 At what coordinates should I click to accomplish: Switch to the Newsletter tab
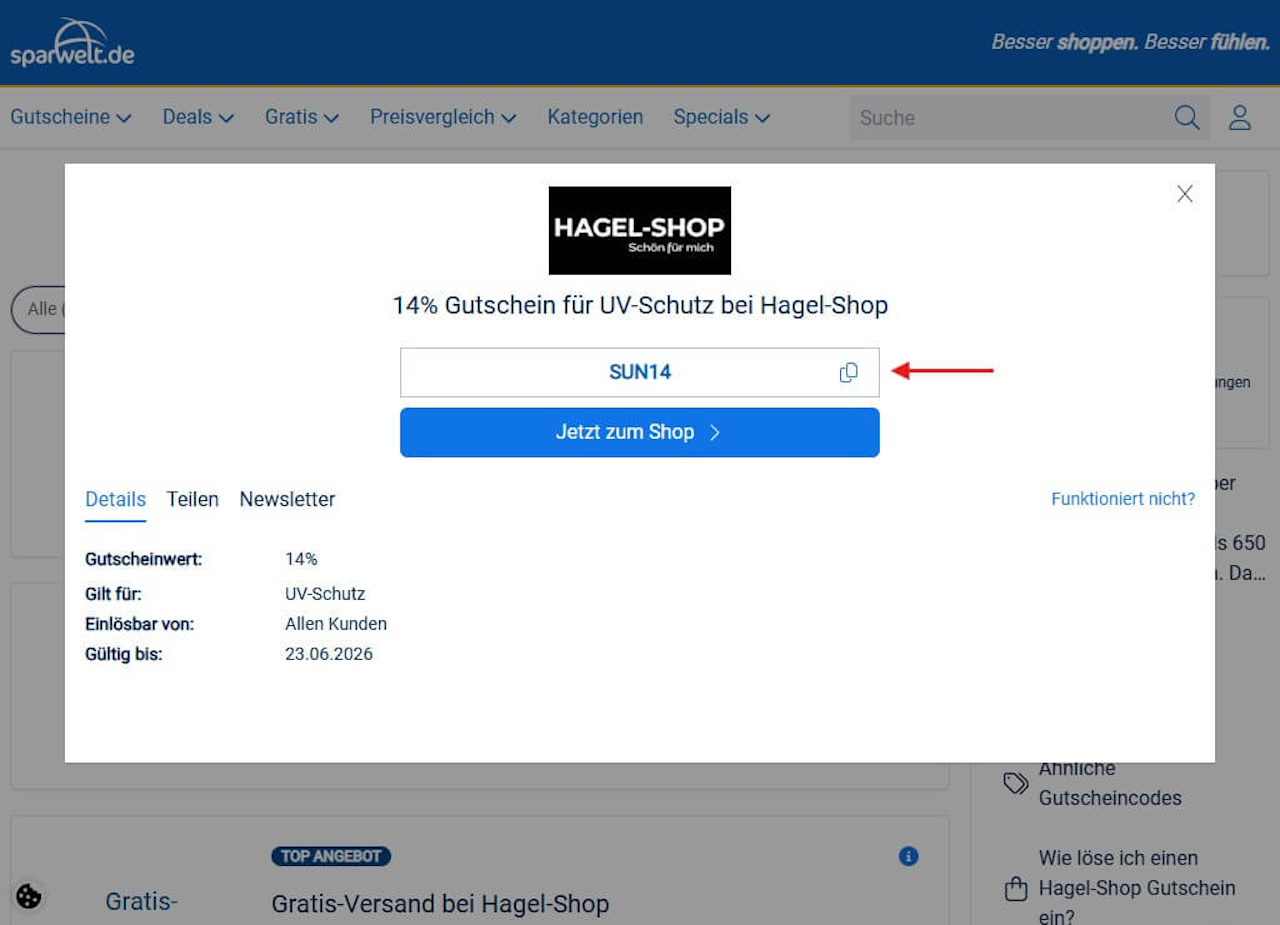[x=287, y=499]
